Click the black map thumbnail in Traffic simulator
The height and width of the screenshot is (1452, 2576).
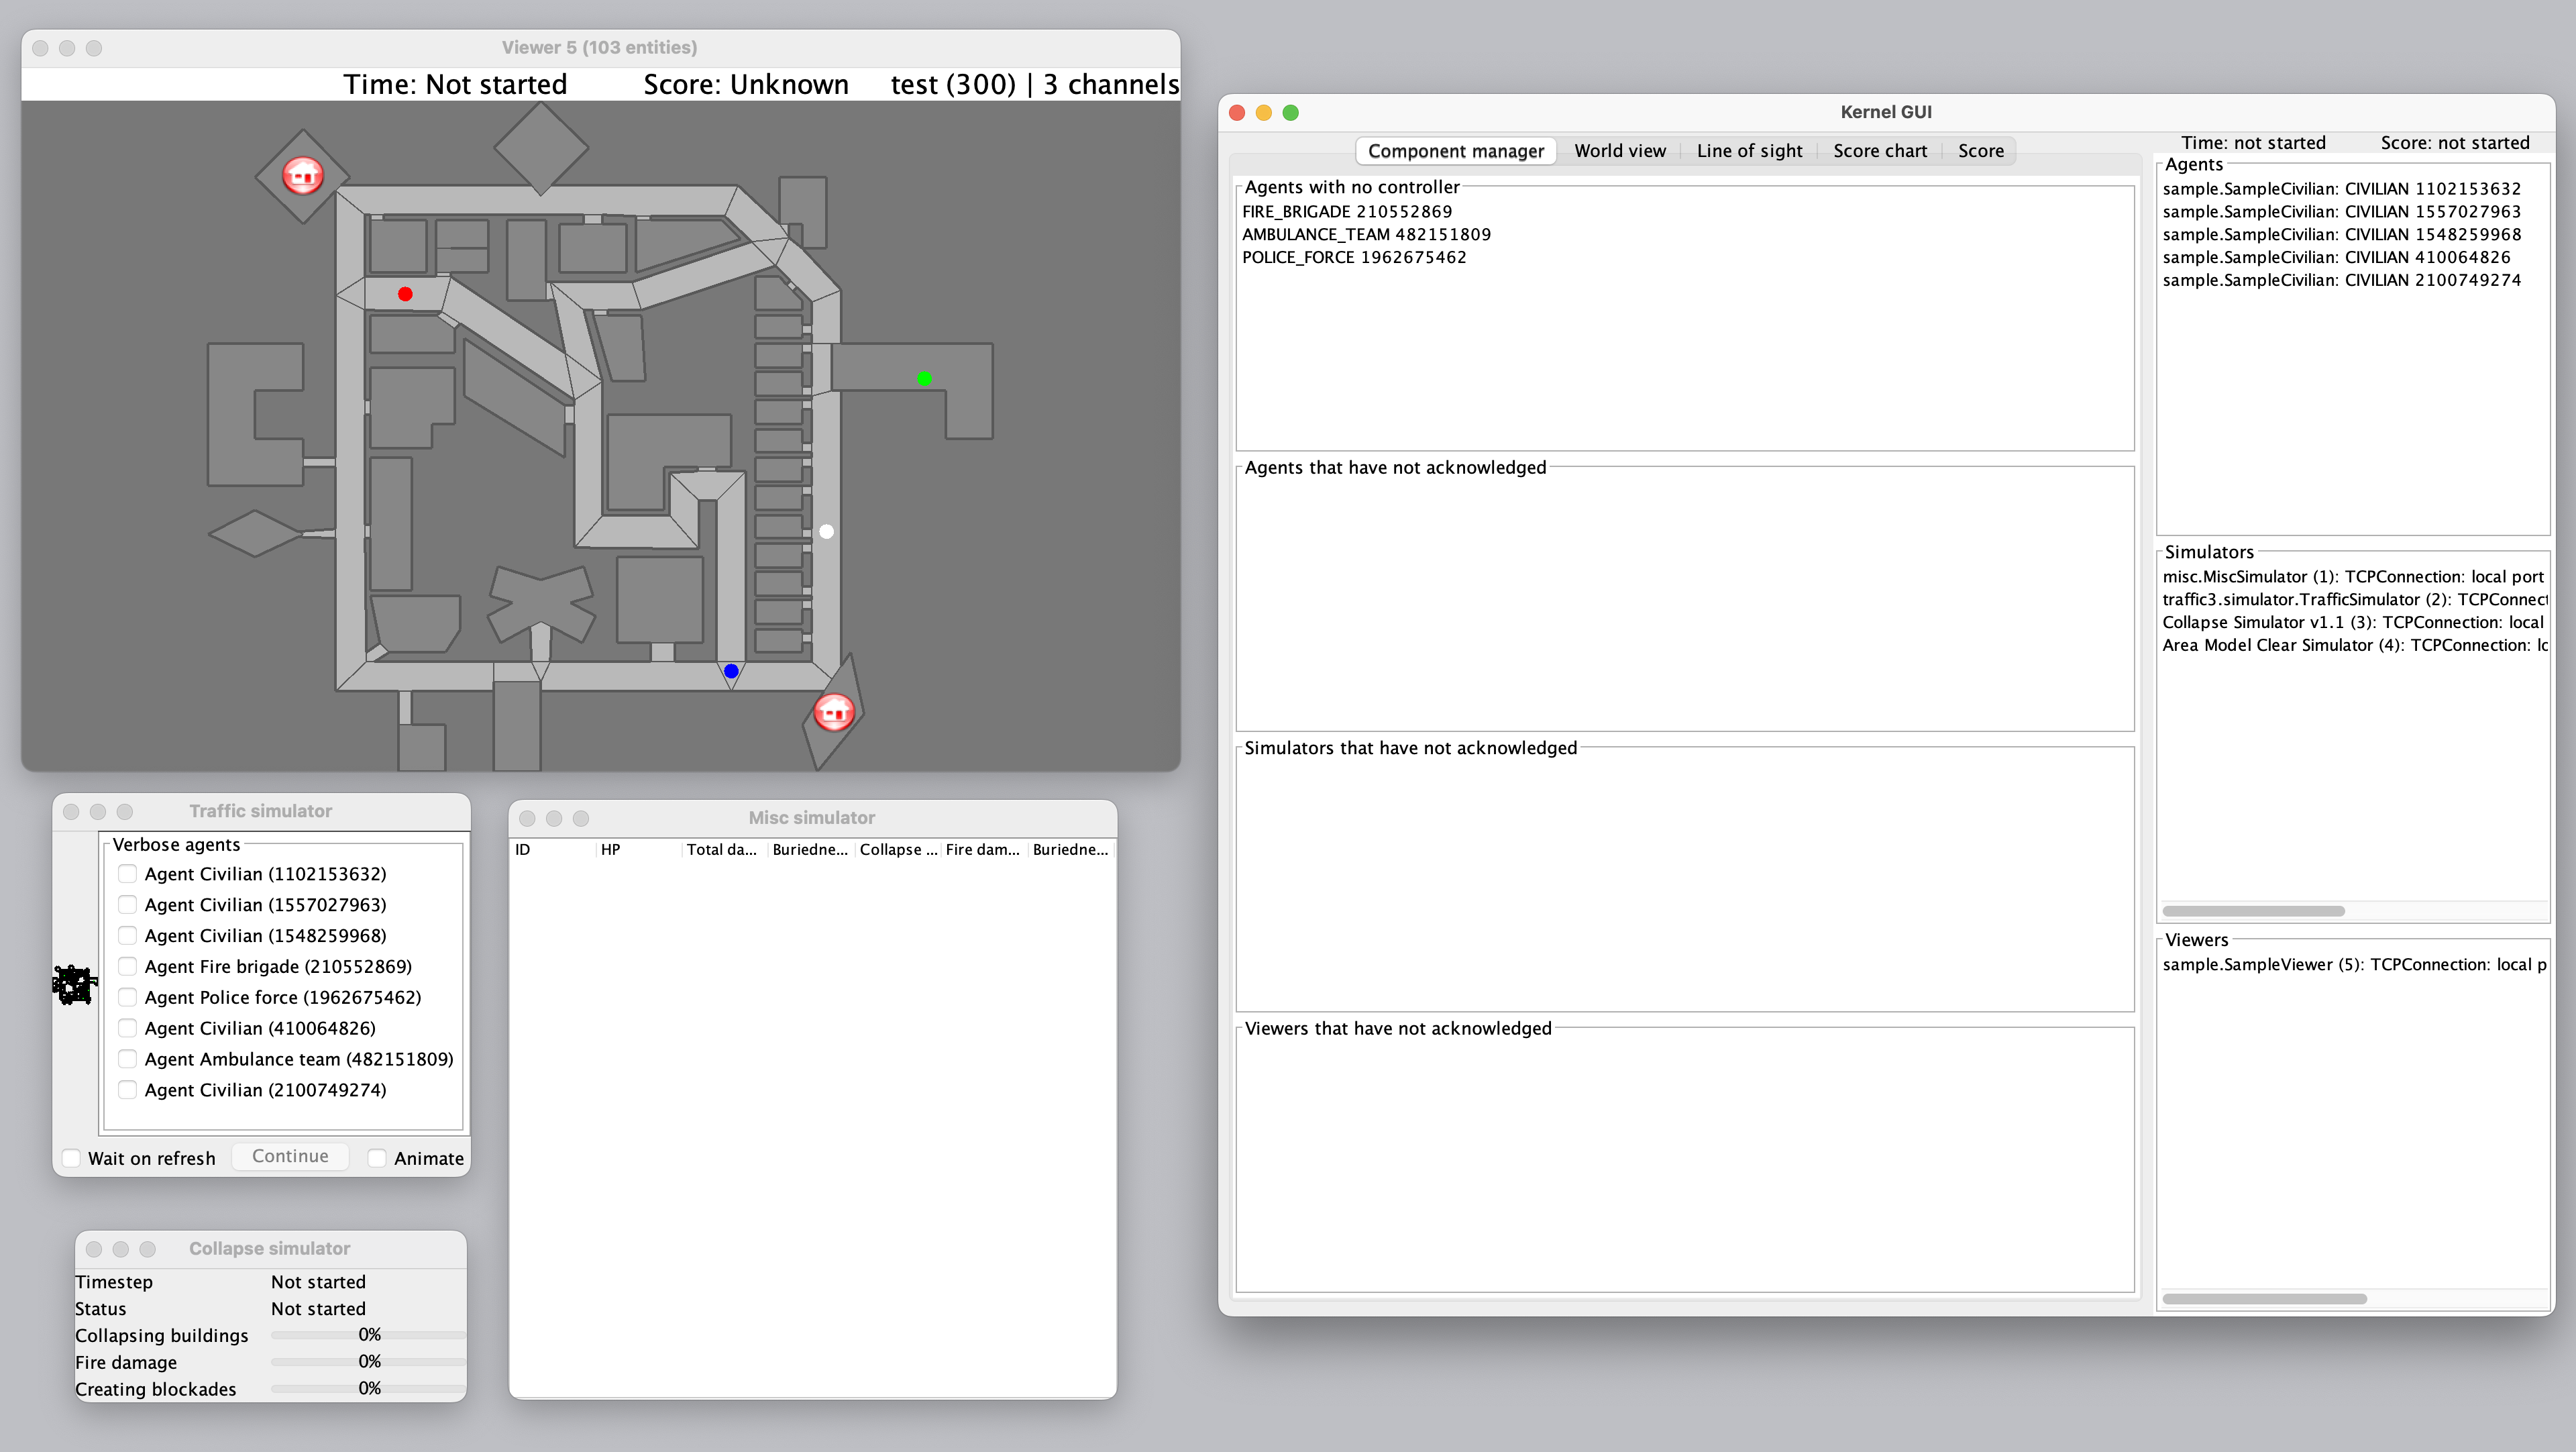tap(74, 985)
